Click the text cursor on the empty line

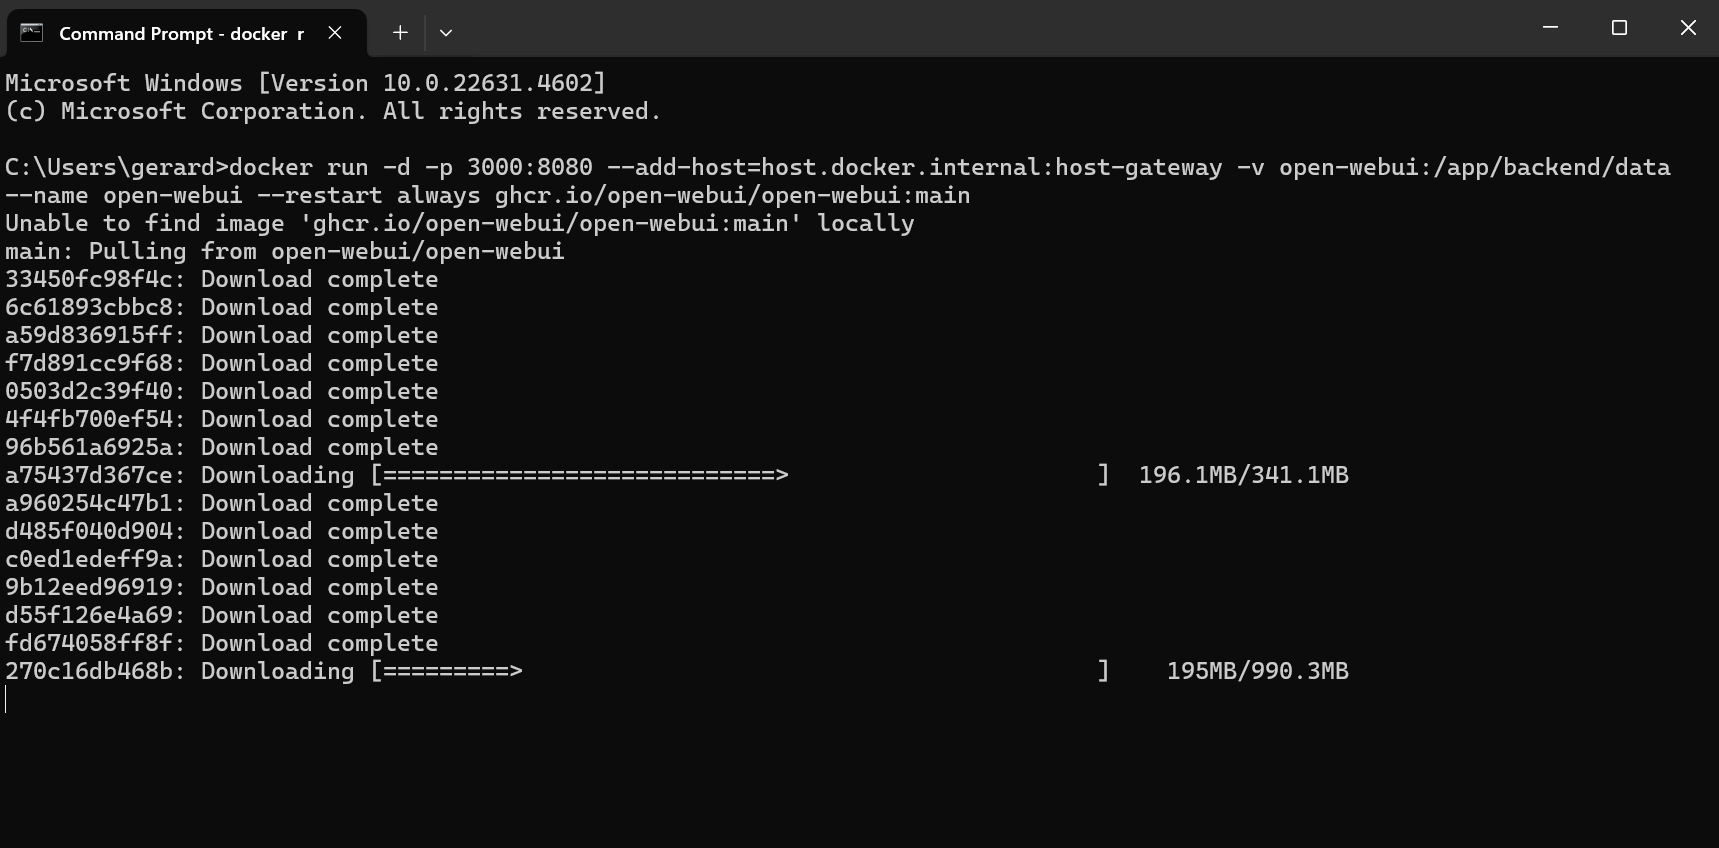6,699
